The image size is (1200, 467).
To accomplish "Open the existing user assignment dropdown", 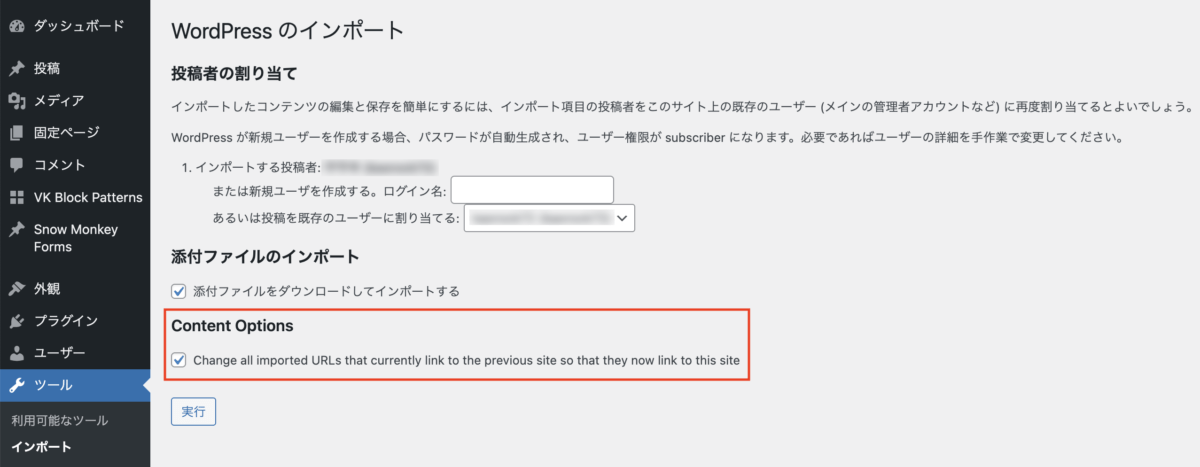I will (x=548, y=216).
